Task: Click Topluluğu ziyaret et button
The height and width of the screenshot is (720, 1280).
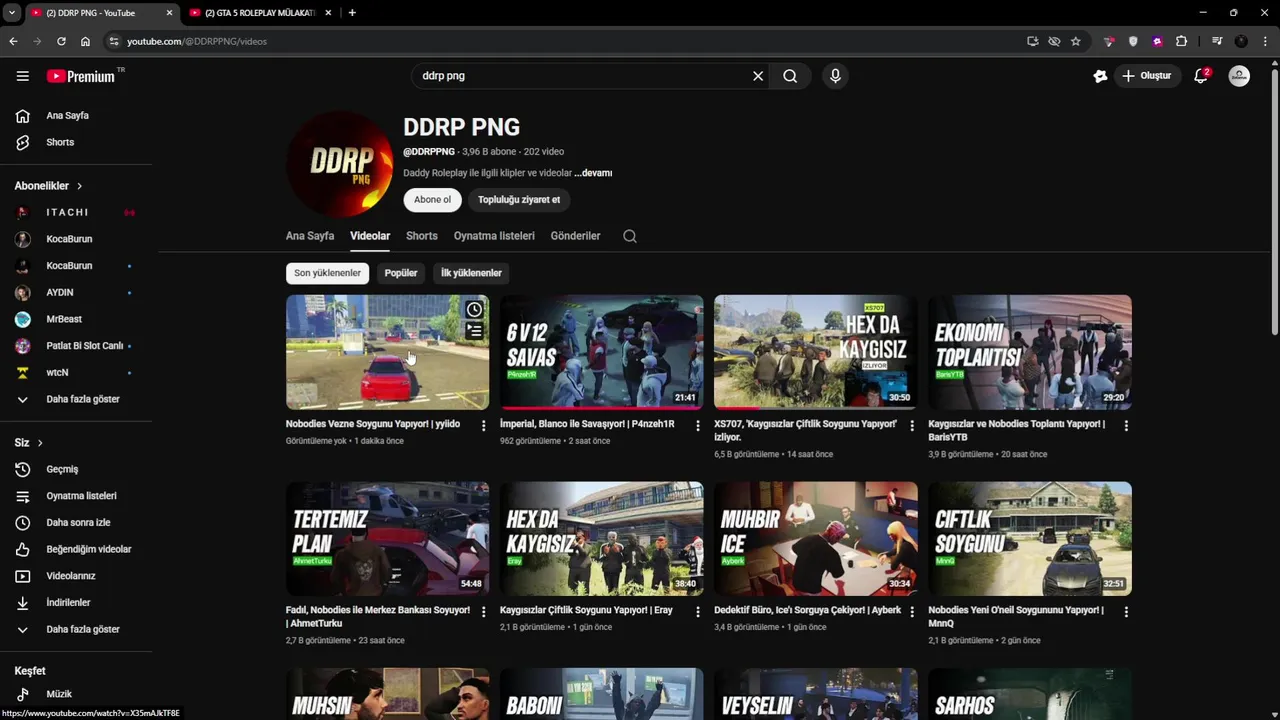Action: 519,200
